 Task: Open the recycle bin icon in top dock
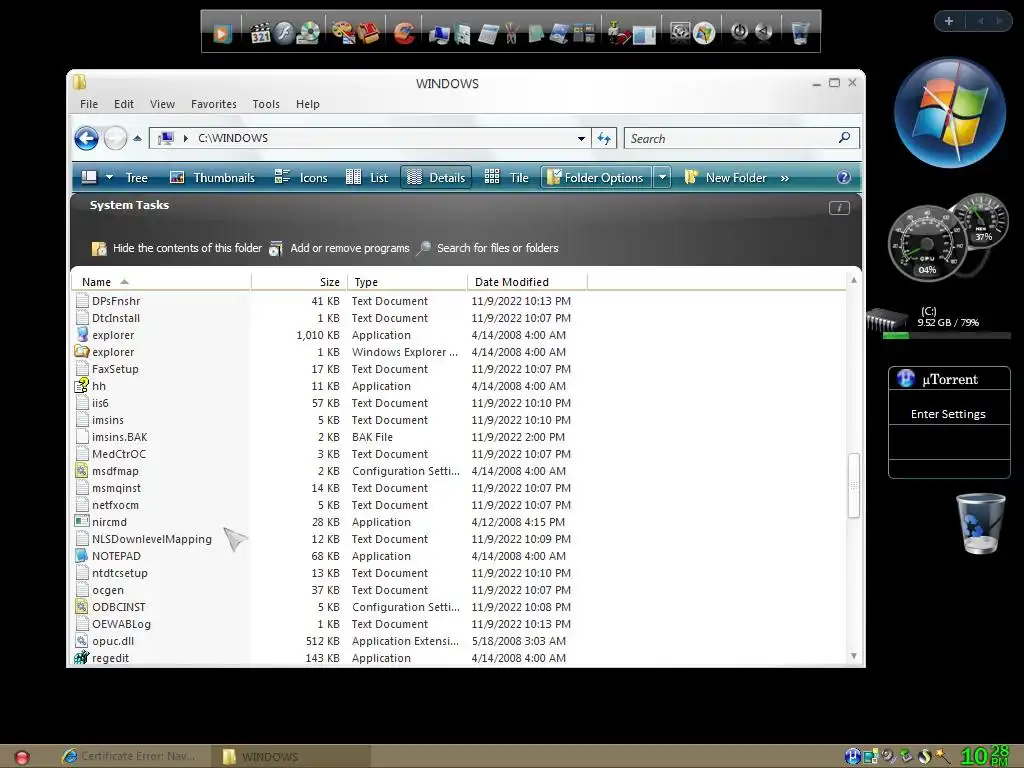pos(799,32)
